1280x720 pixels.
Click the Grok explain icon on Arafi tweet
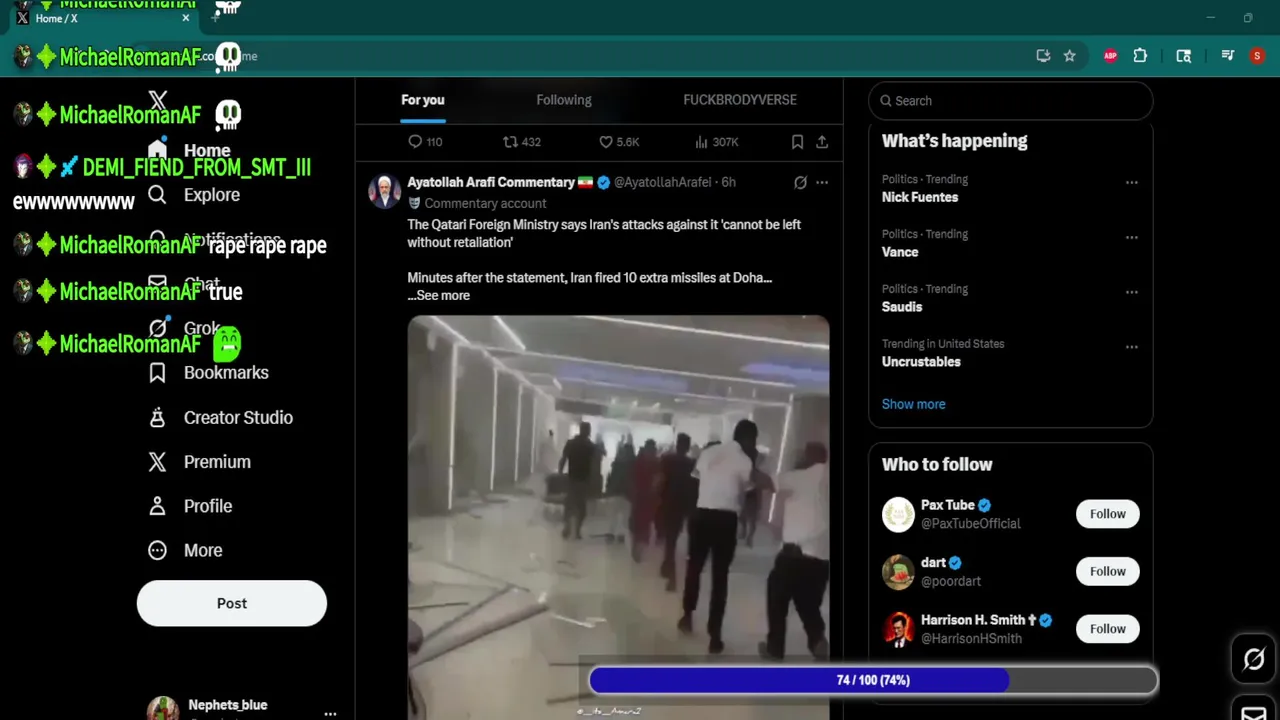pos(800,182)
